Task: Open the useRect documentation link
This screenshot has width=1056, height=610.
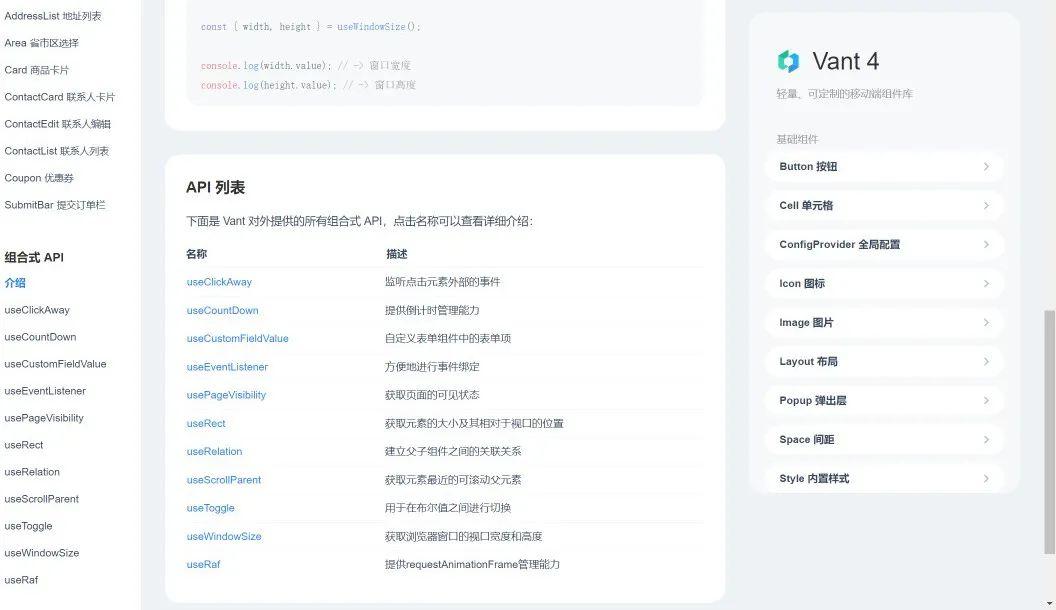Action: pos(205,423)
